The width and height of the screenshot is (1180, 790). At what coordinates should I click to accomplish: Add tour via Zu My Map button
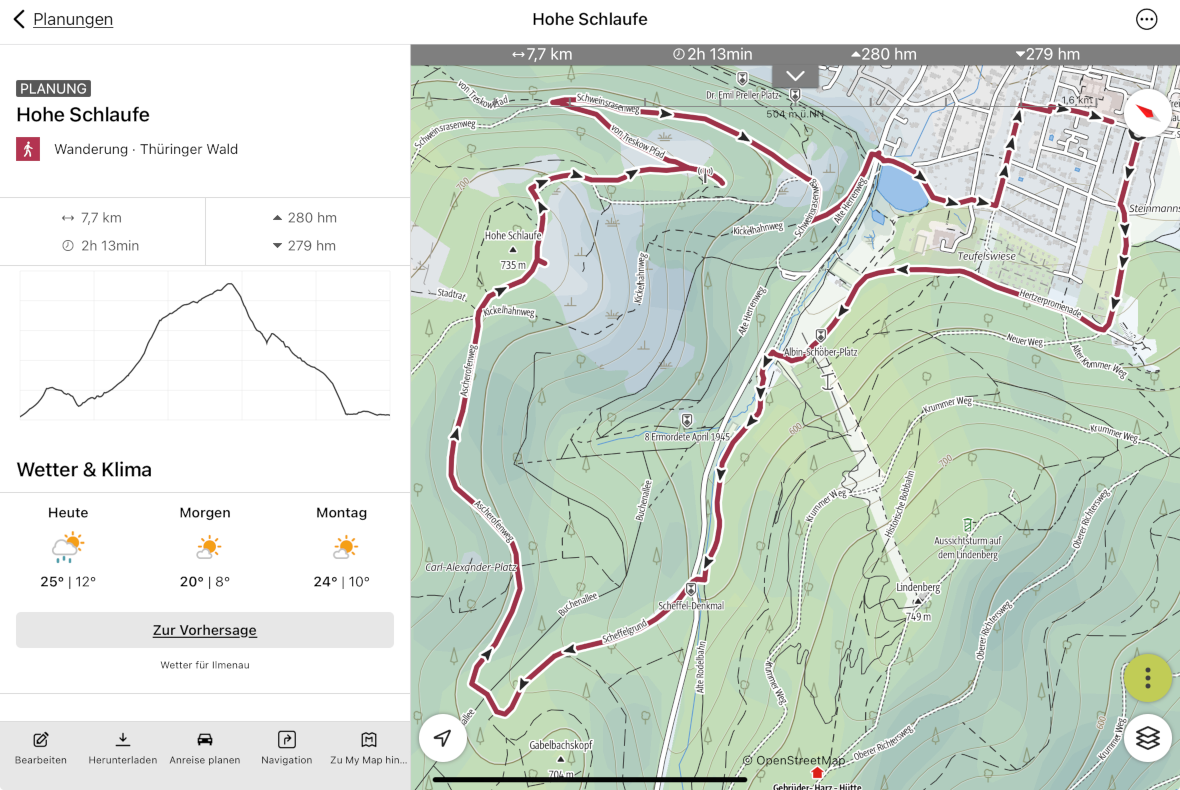click(x=369, y=748)
